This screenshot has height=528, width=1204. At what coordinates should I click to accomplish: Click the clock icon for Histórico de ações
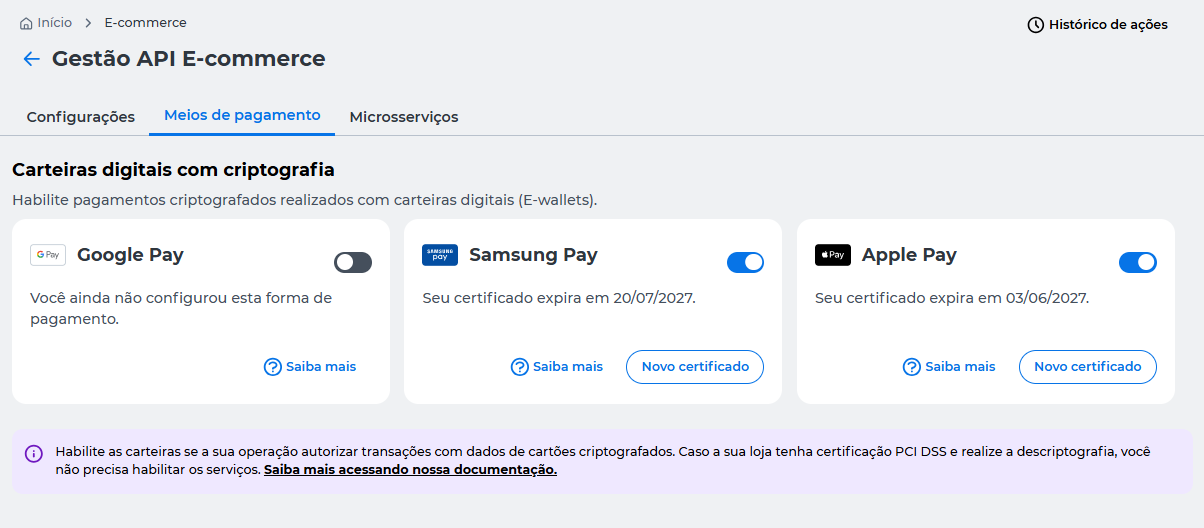[1036, 25]
